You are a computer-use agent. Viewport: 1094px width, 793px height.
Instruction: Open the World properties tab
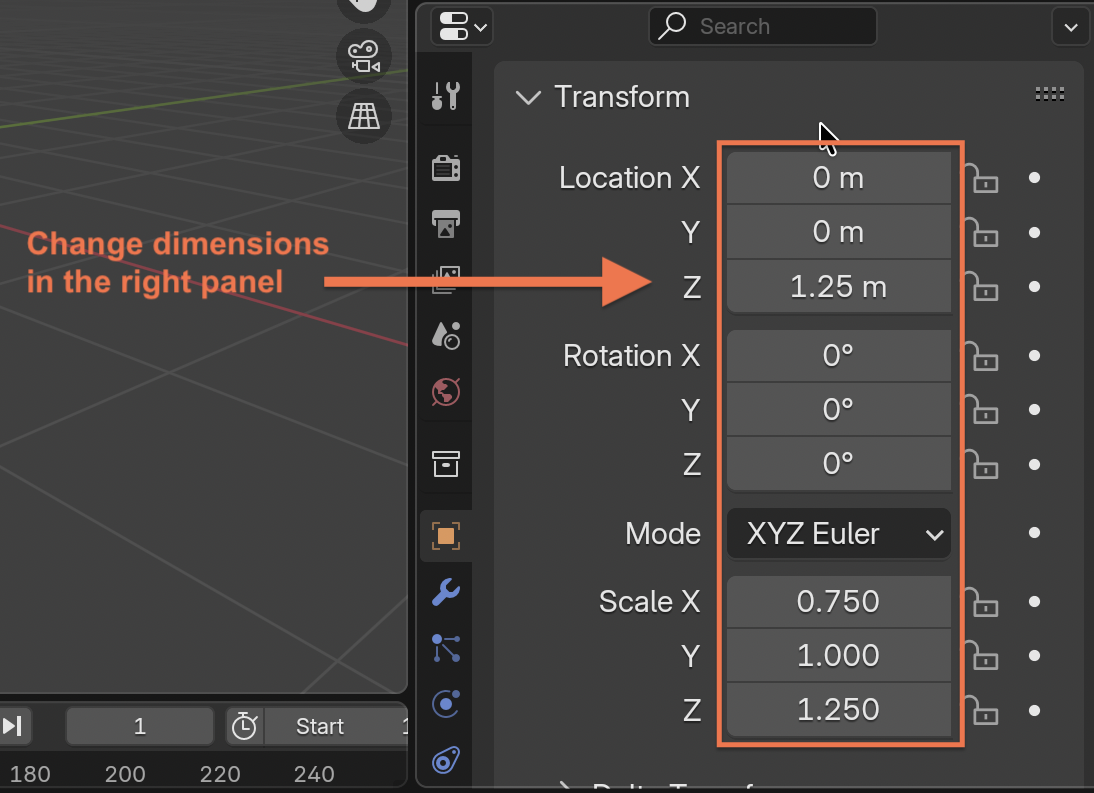pos(445,392)
